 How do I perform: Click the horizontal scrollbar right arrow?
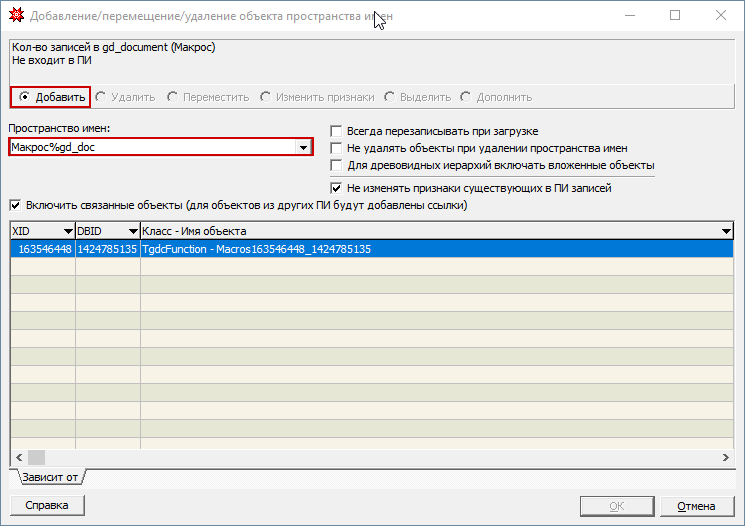(x=726, y=457)
